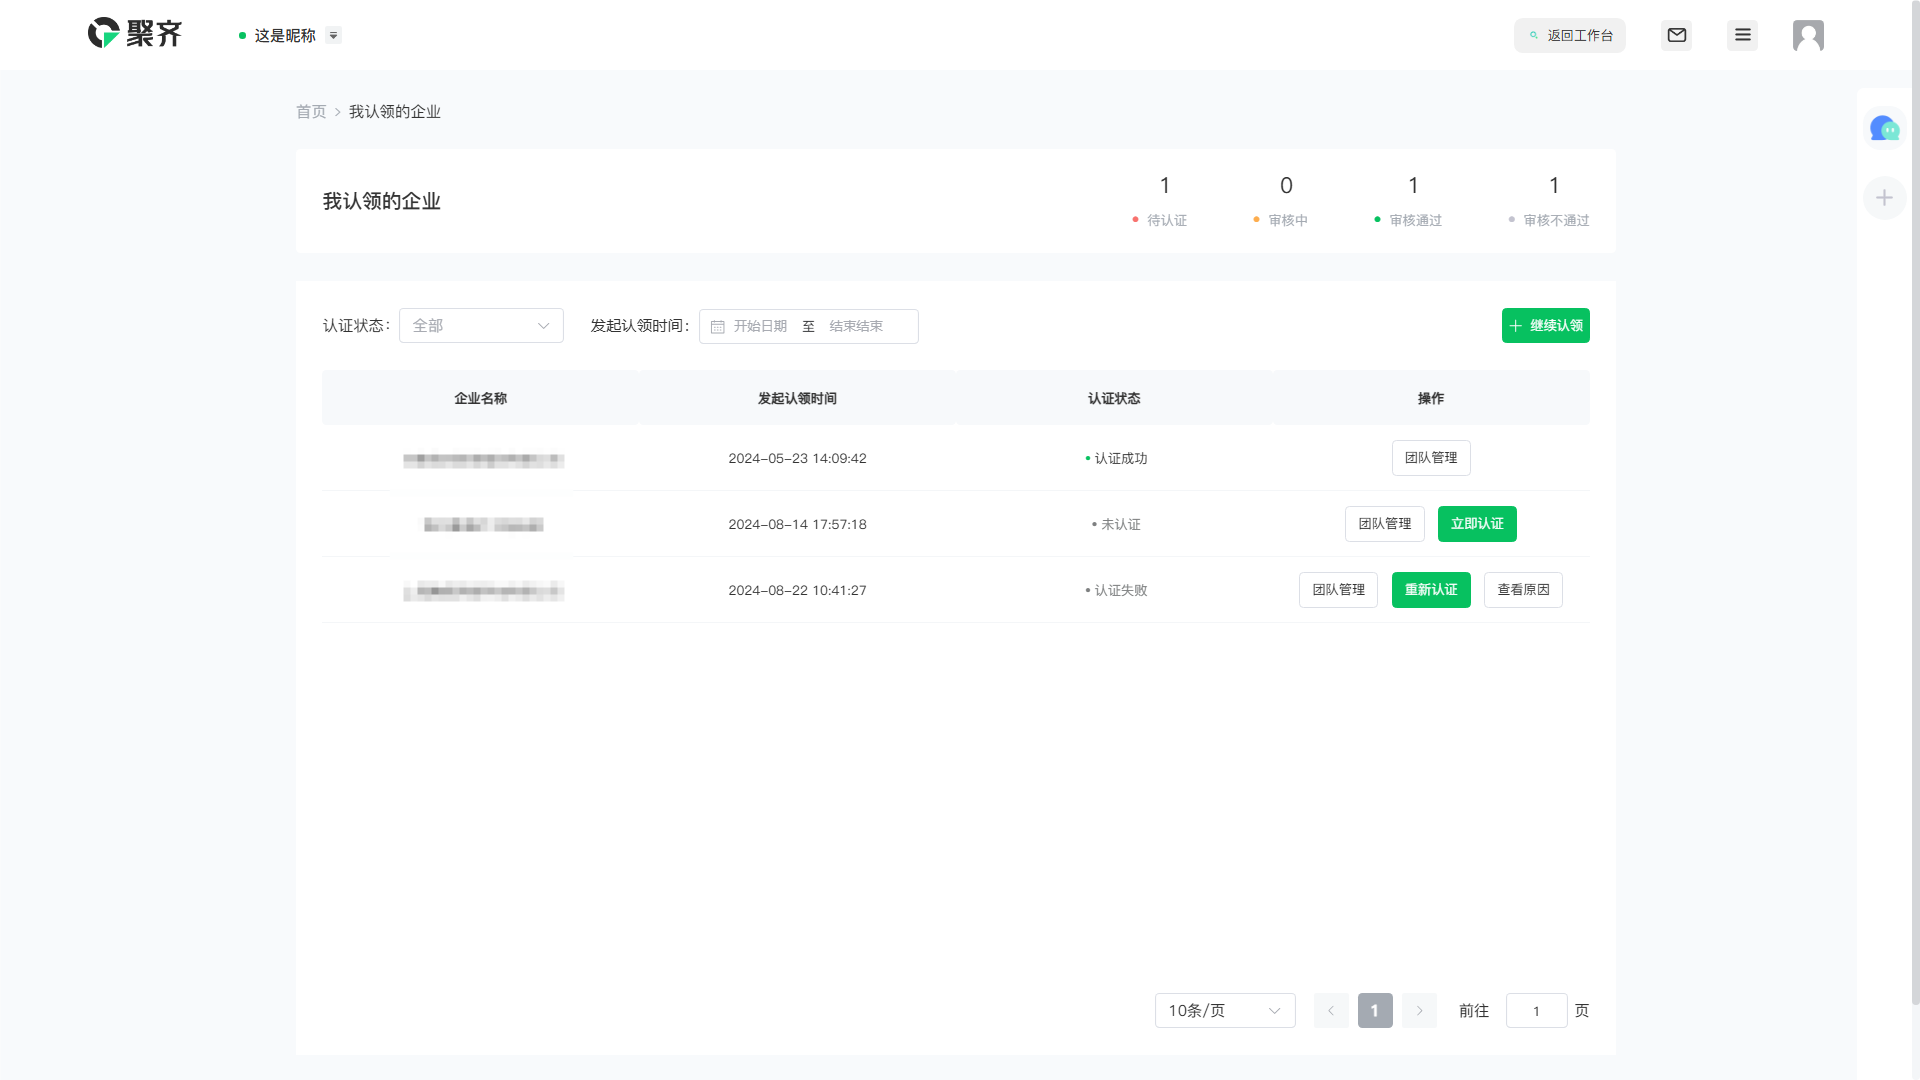Expand the nickname 这是昵称 dropdown arrow
Image resolution: width=1920 pixels, height=1080 pixels.
(x=334, y=35)
